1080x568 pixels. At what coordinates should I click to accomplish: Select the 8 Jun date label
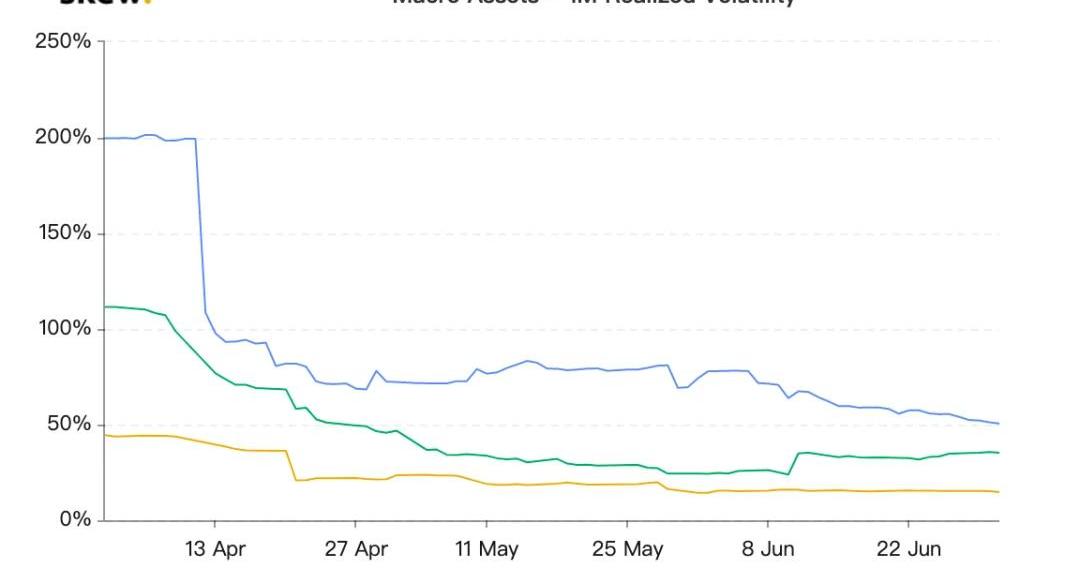[x=768, y=549]
